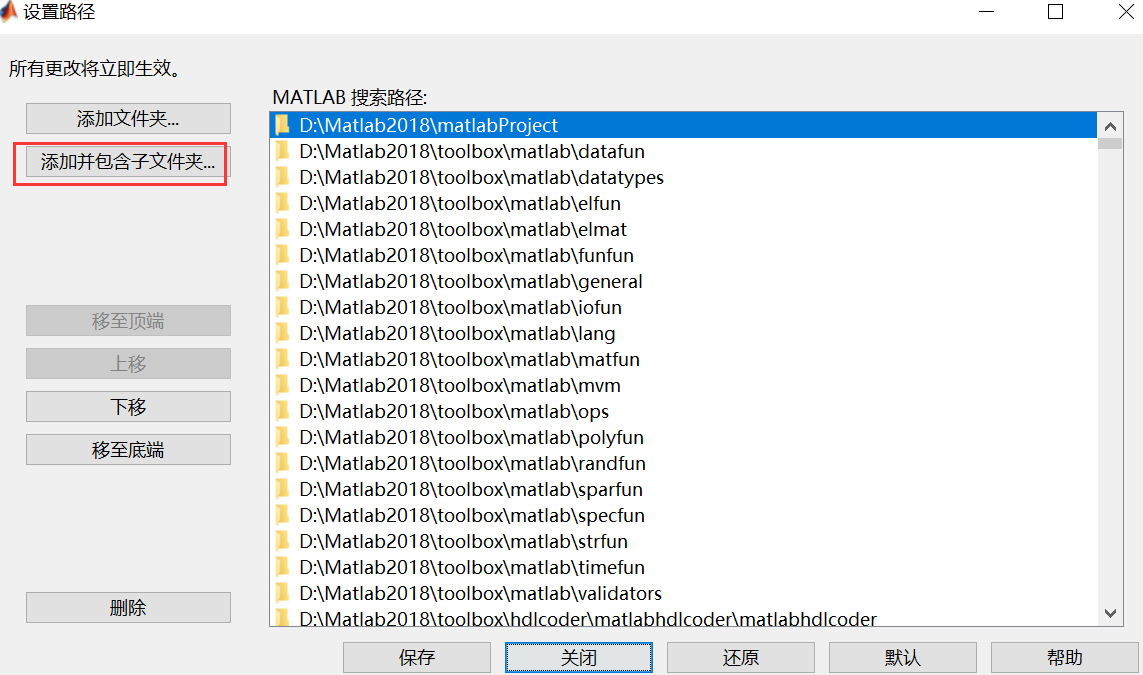Screen dimensions: 1143x675
Task: Click folder icon beside iofun path
Action: (x=282, y=307)
